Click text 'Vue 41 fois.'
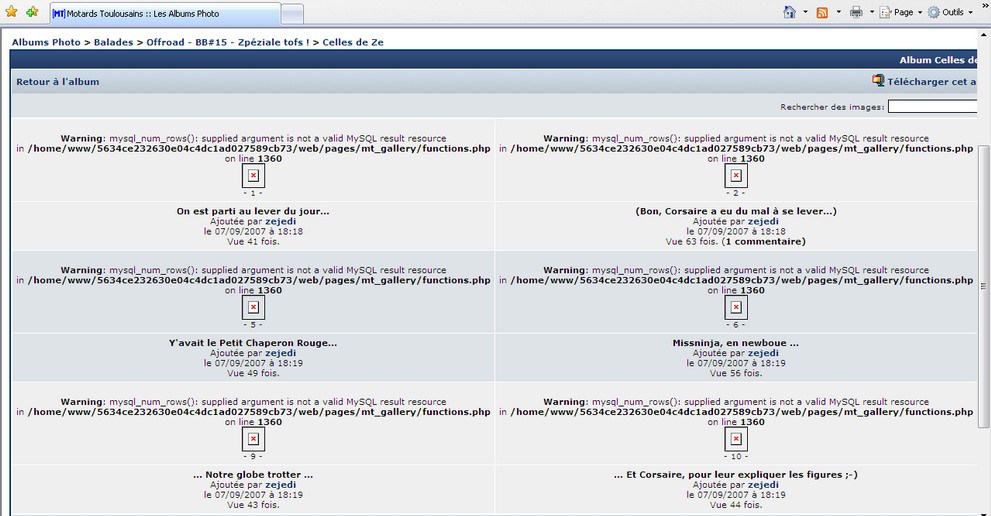 253,242
